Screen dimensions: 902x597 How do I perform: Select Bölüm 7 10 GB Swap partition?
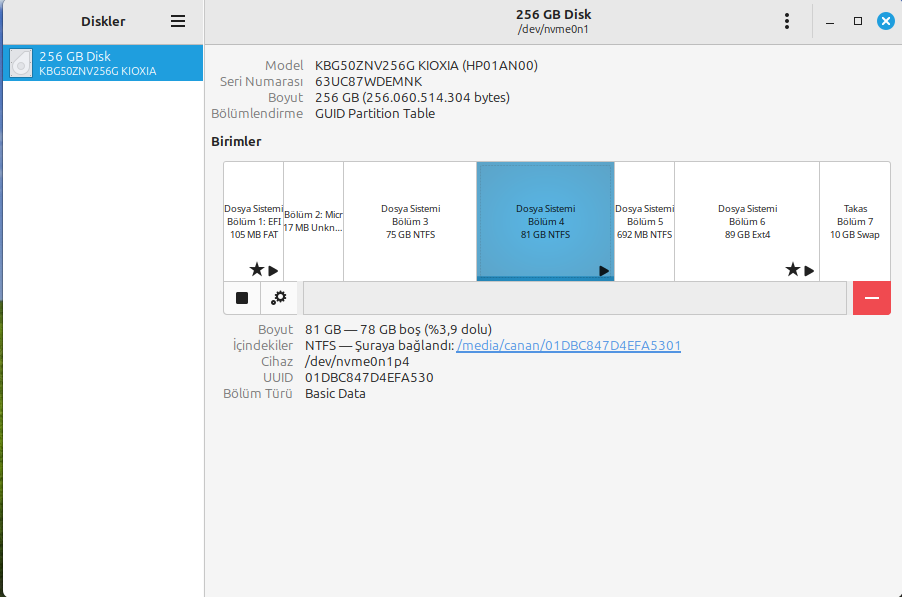[x=855, y=221]
